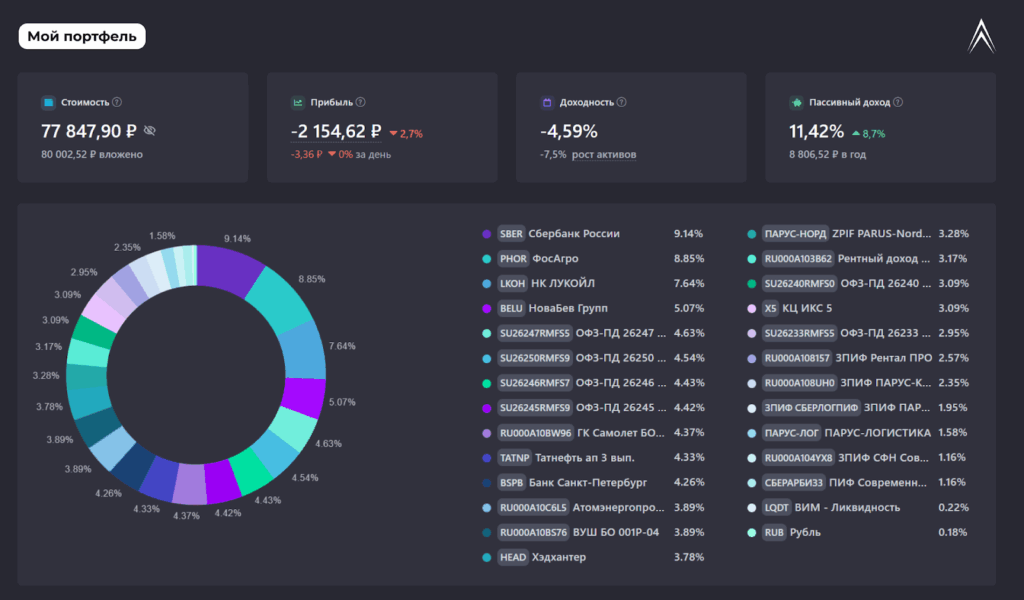Click the RU000A108157 ticker badge
This screenshot has height=600, width=1024.
pos(797,358)
